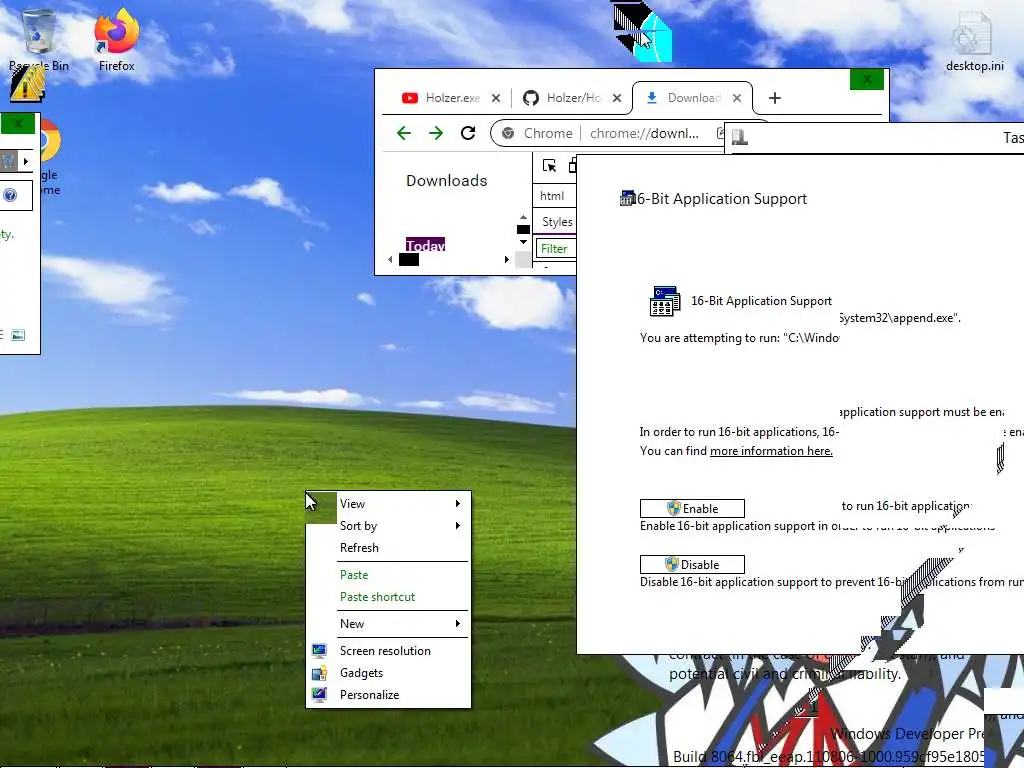Switch to the Holzer.exe tab
1024x768 pixels.
click(453, 98)
